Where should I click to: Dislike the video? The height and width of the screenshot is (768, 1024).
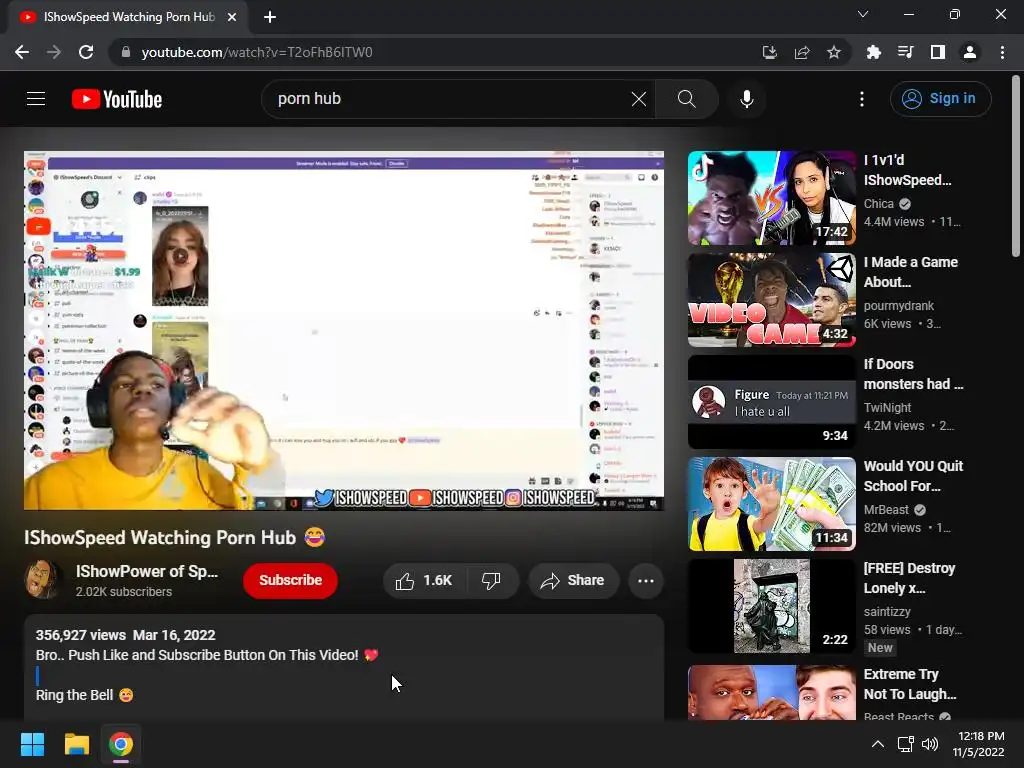[x=492, y=581]
